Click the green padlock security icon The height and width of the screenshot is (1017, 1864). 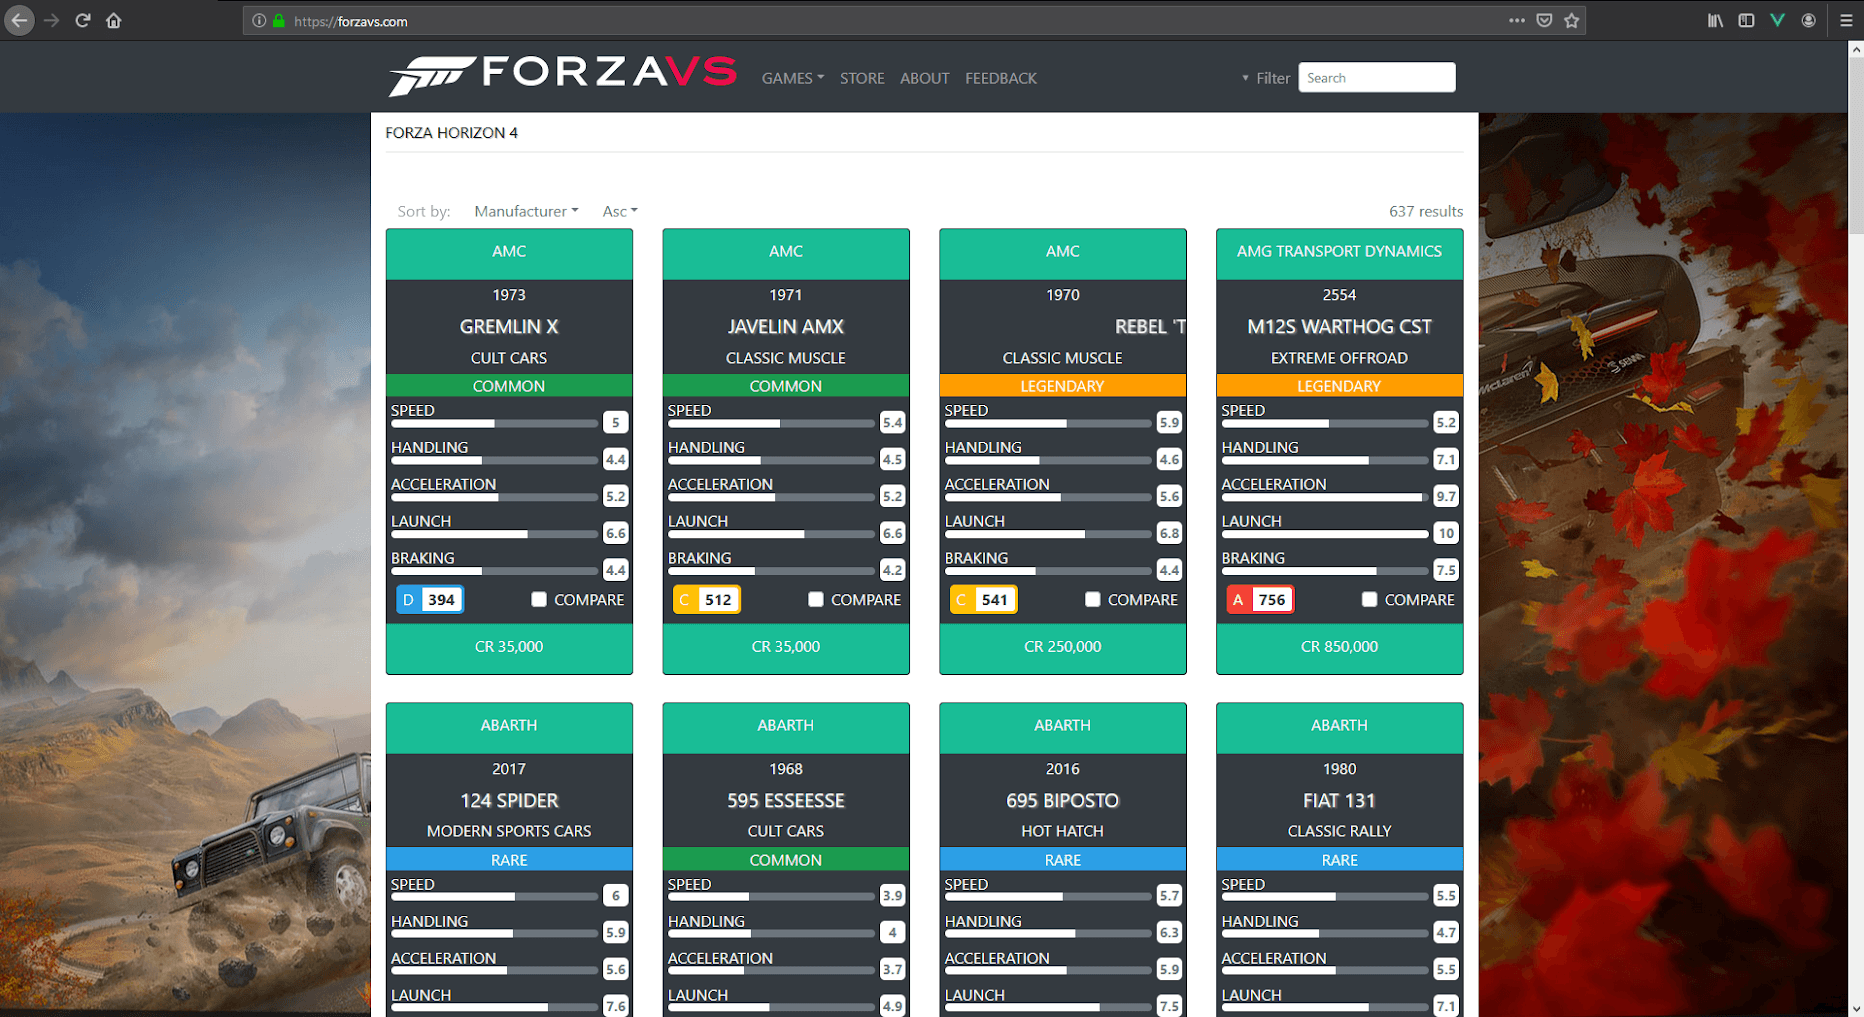point(279,21)
